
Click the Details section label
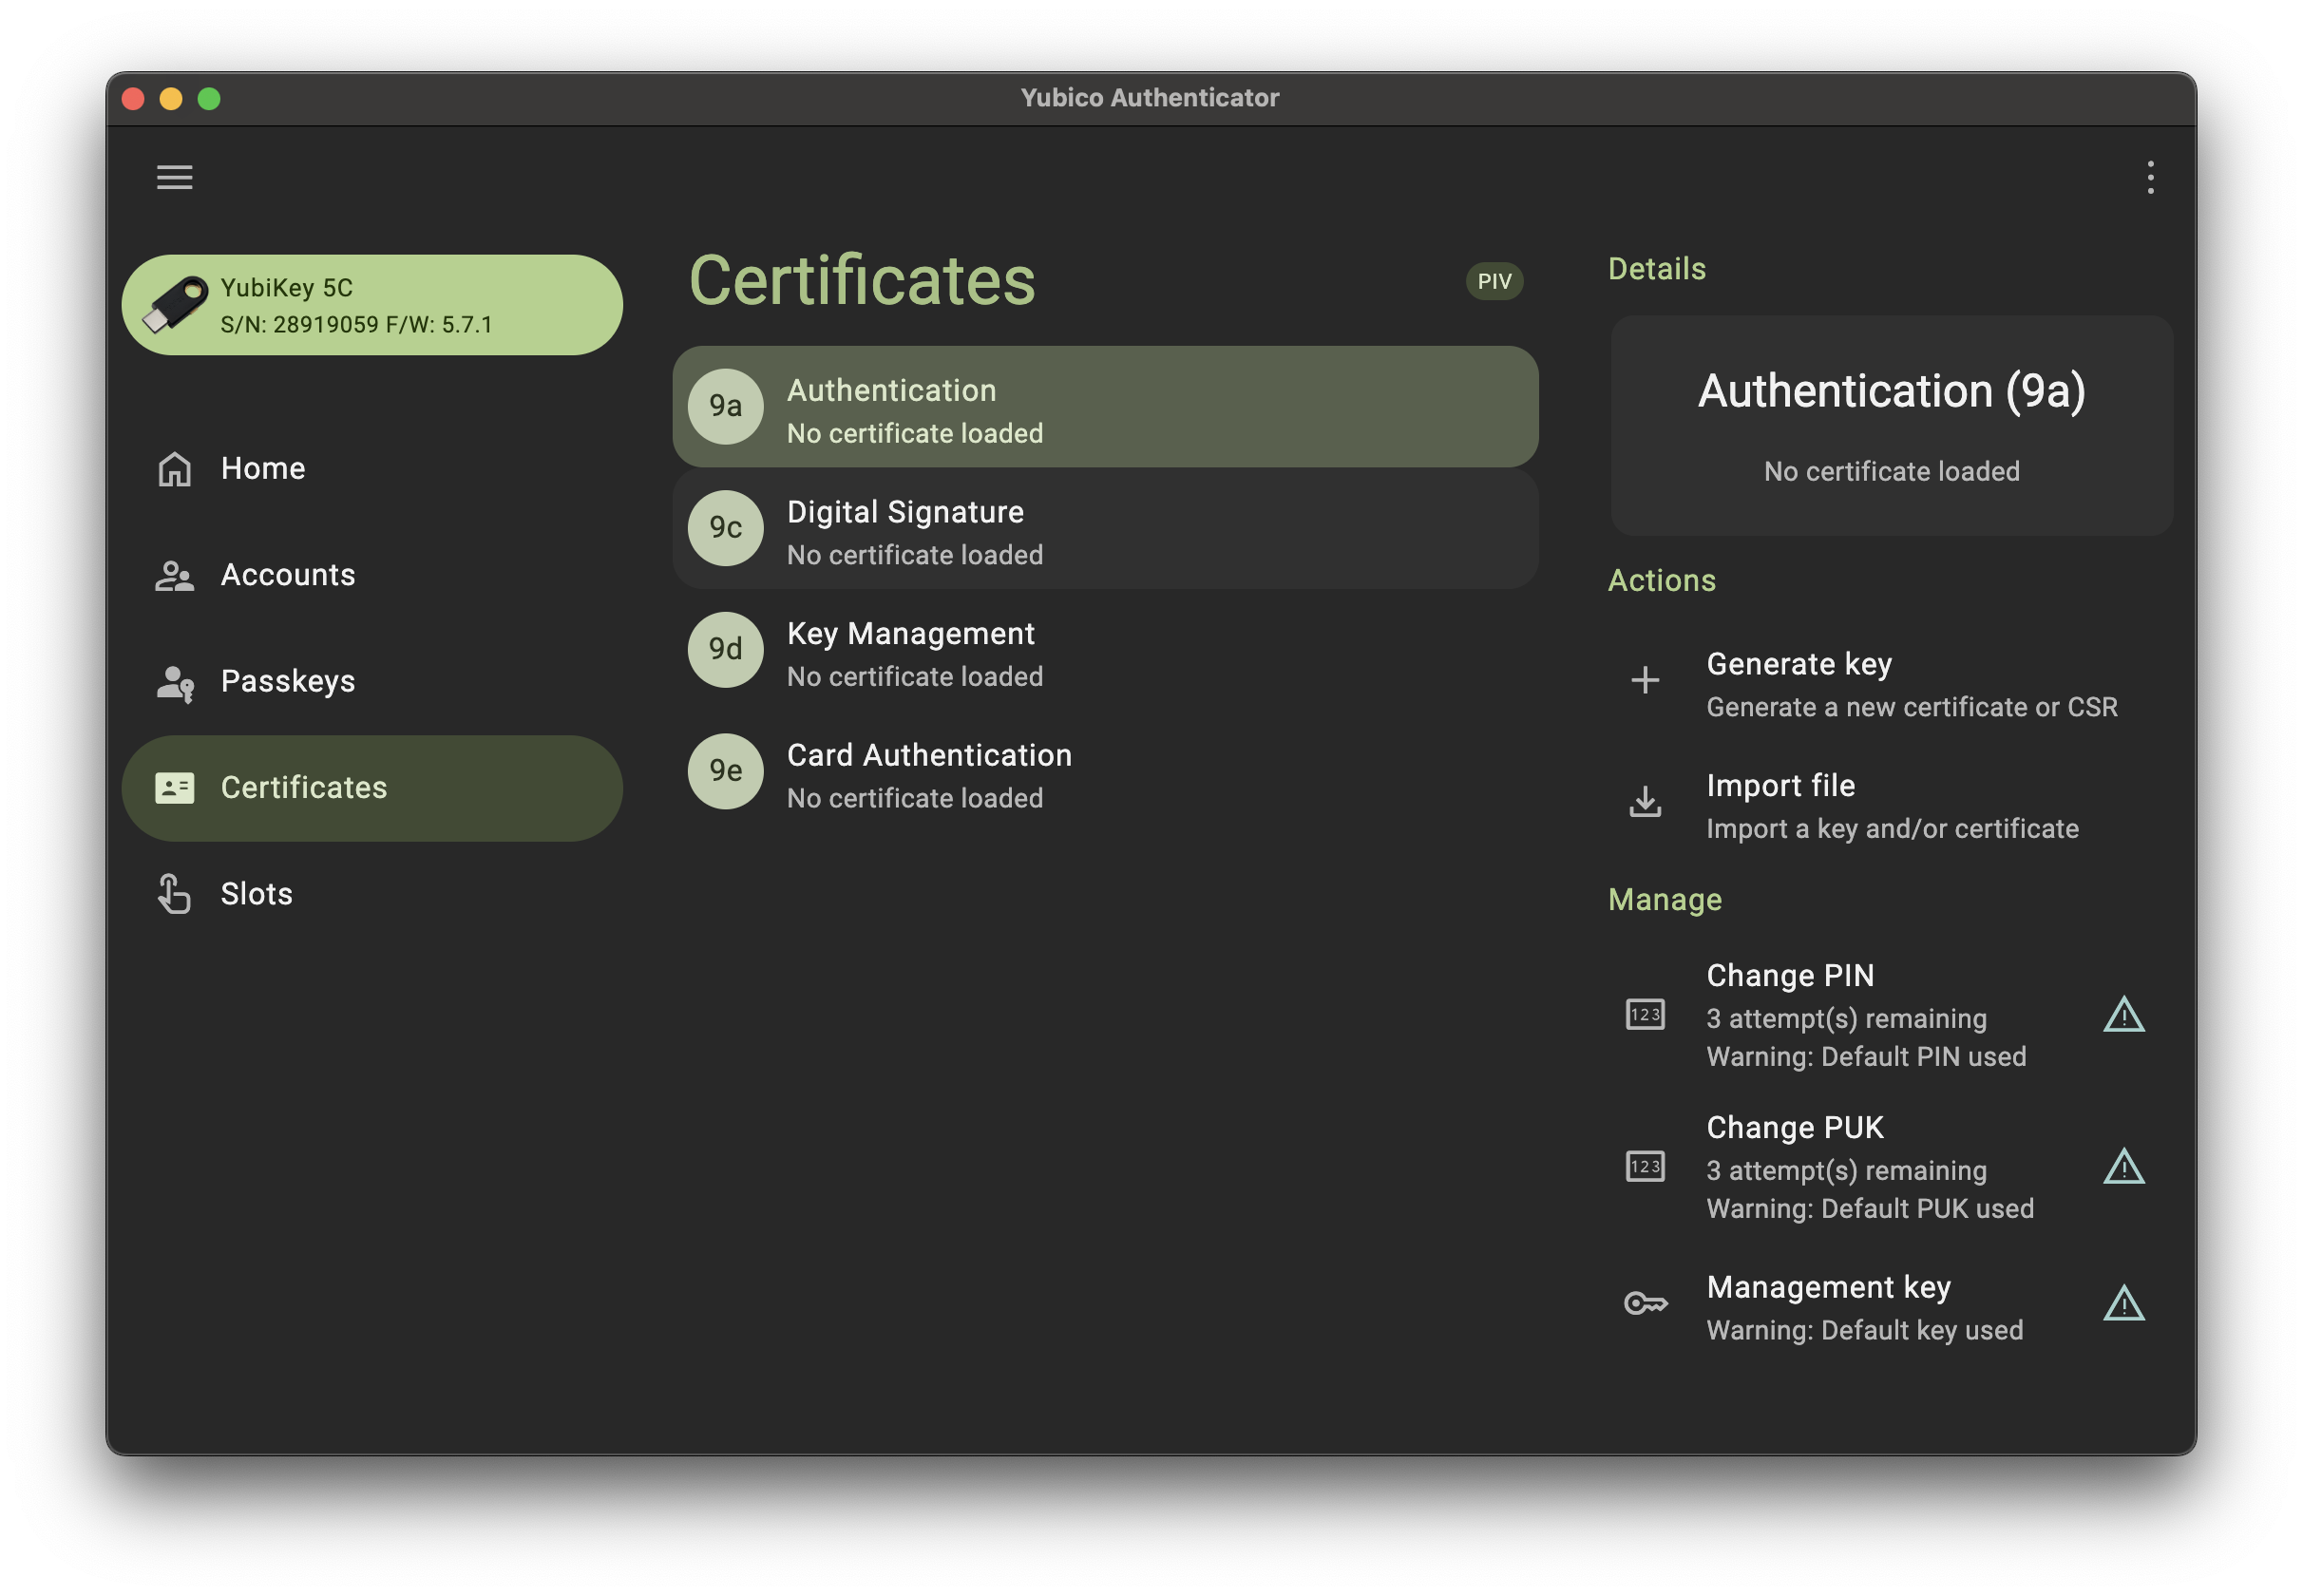coord(1656,269)
